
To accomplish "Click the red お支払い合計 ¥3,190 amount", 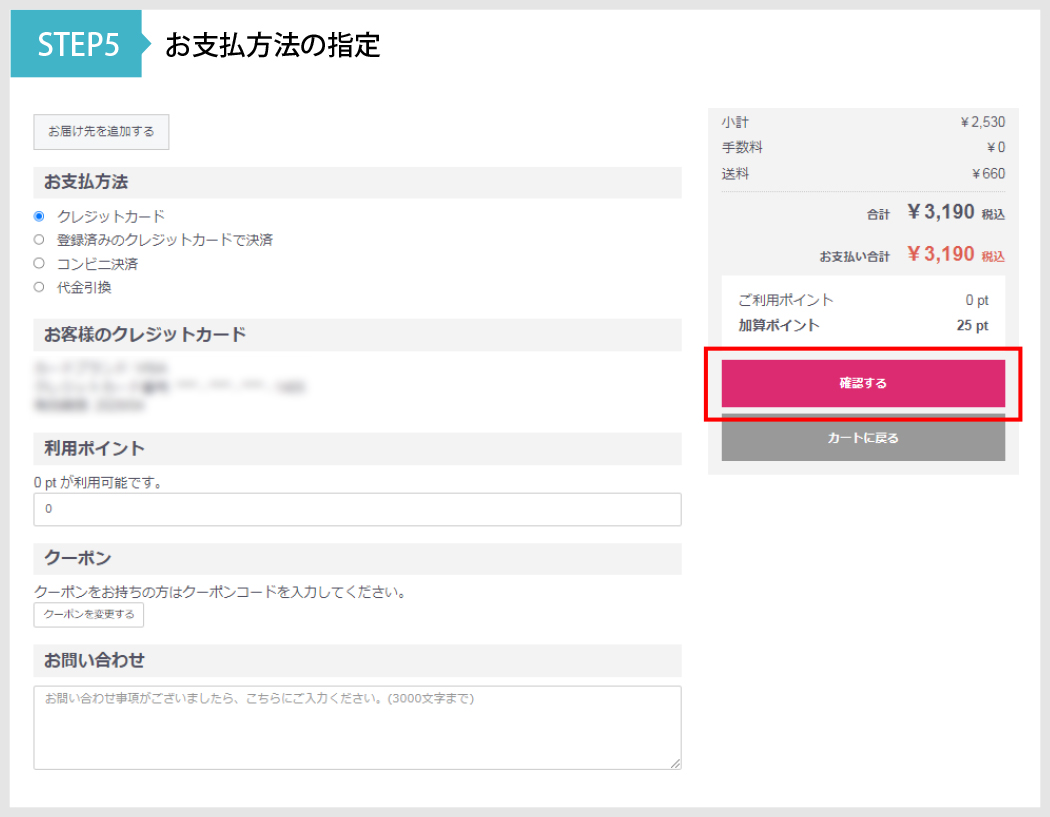I will pos(940,254).
